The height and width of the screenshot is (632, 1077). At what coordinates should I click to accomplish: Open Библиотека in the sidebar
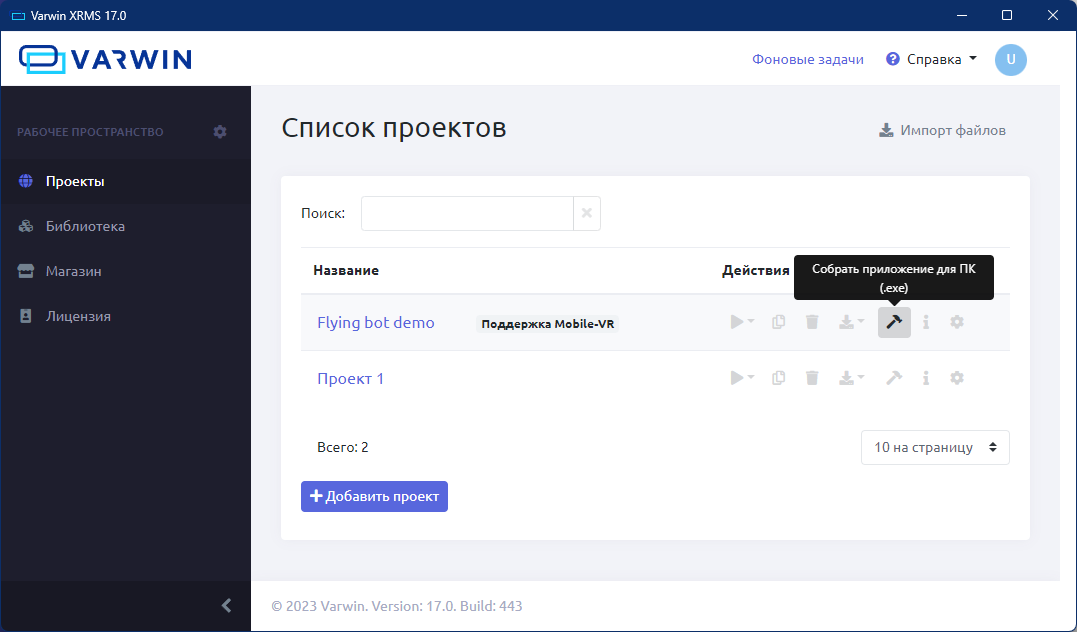click(126, 226)
